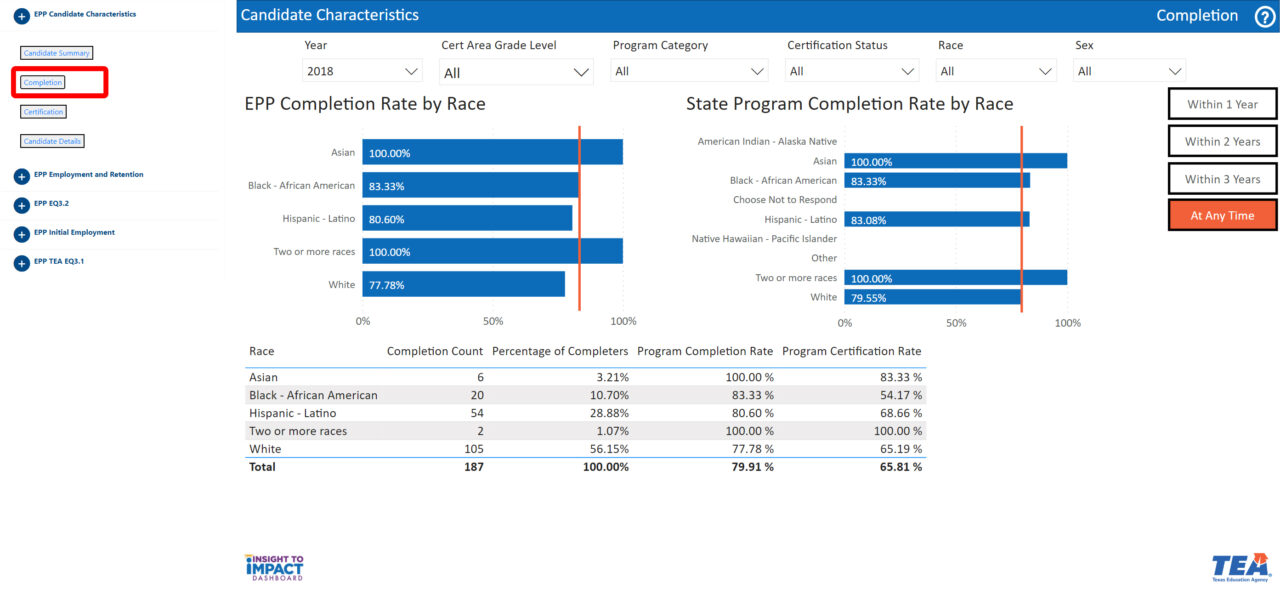Go to the Certification page
The height and width of the screenshot is (594, 1280).
[44, 112]
